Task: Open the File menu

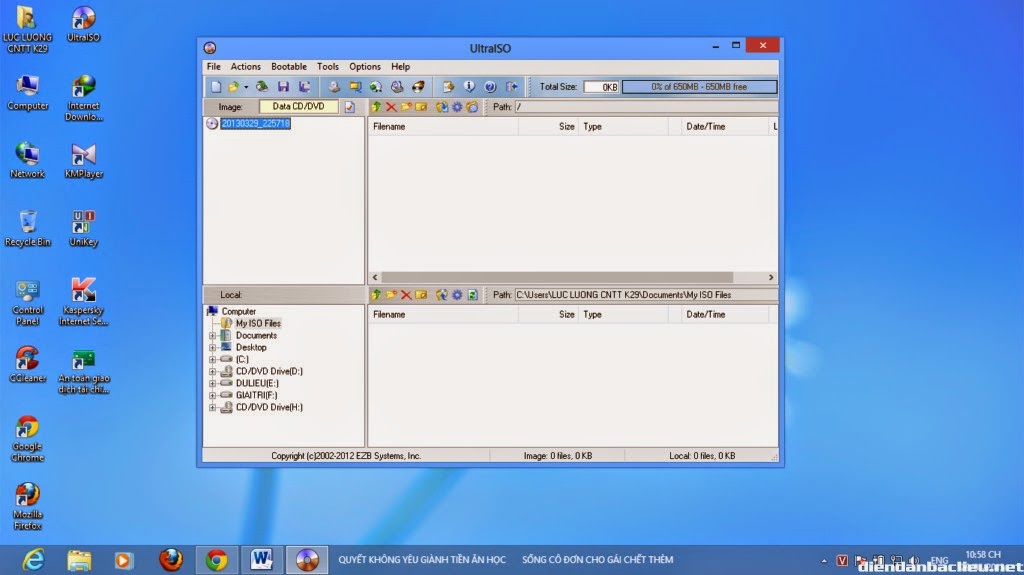Action: pos(214,67)
